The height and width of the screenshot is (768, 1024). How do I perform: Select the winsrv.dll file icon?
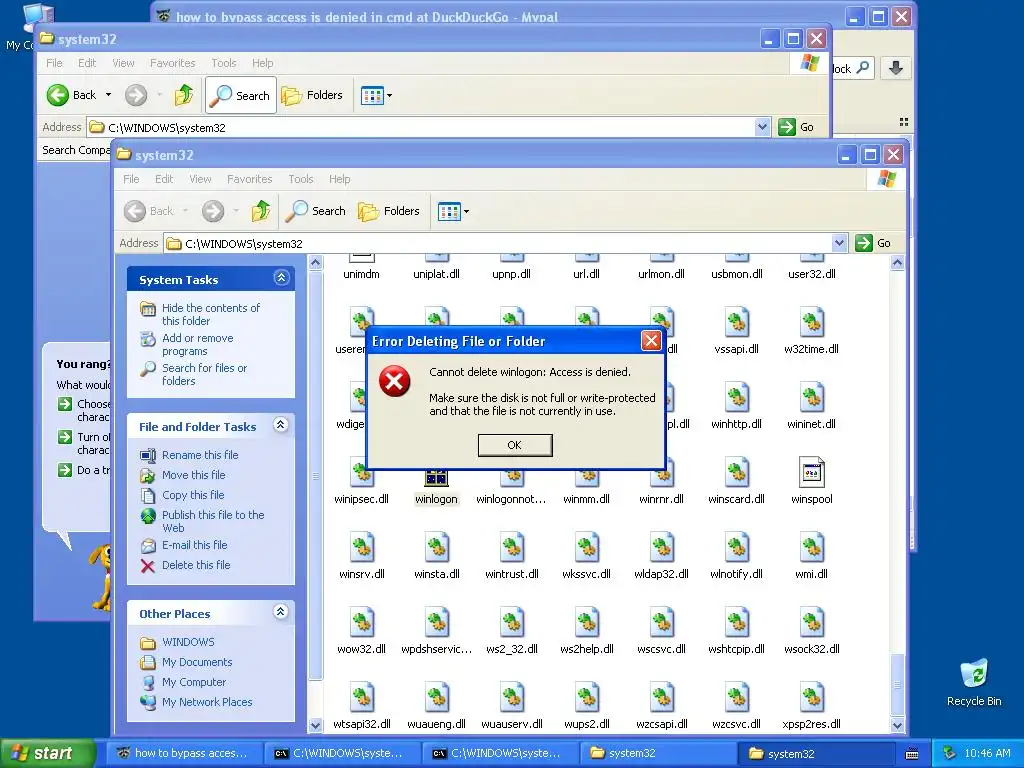[x=361, y=547]
